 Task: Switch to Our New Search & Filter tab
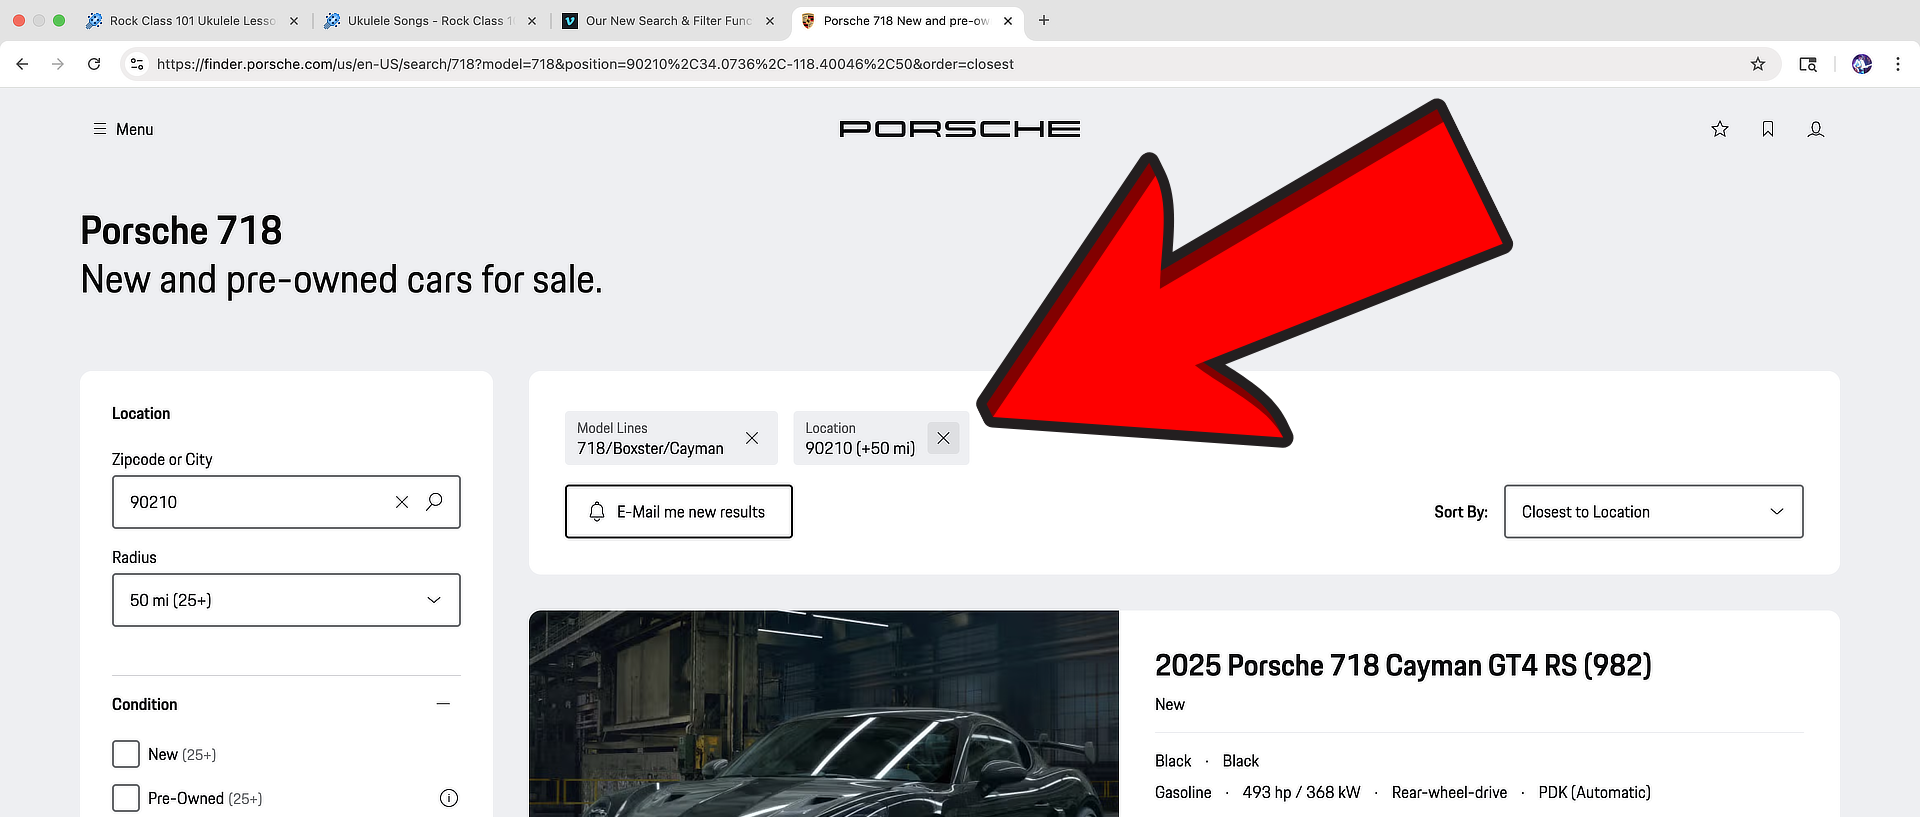coord(667,21)
